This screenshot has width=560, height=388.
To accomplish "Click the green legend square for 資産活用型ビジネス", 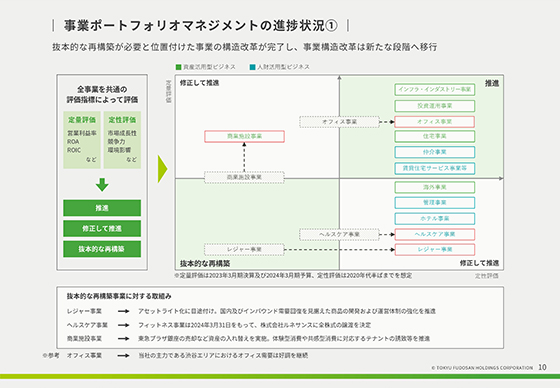I will (x=179, y=67).
